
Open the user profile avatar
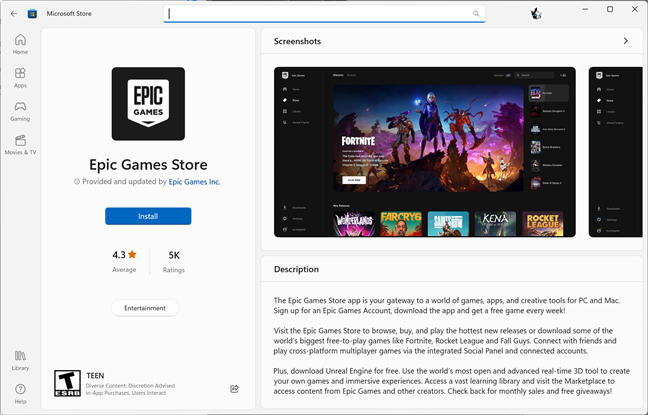(536, 14)
